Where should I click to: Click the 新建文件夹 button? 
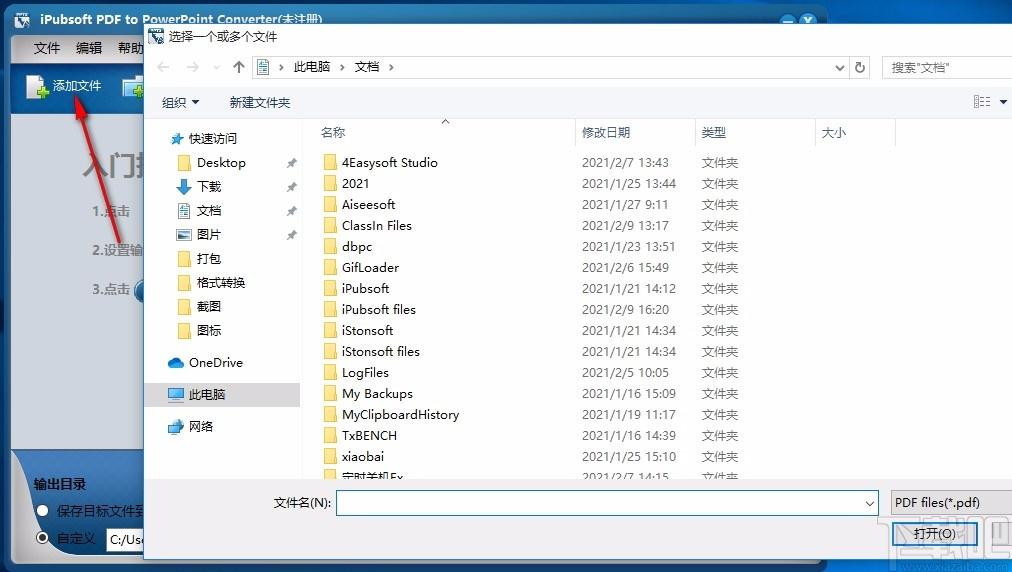coord(259,103)
